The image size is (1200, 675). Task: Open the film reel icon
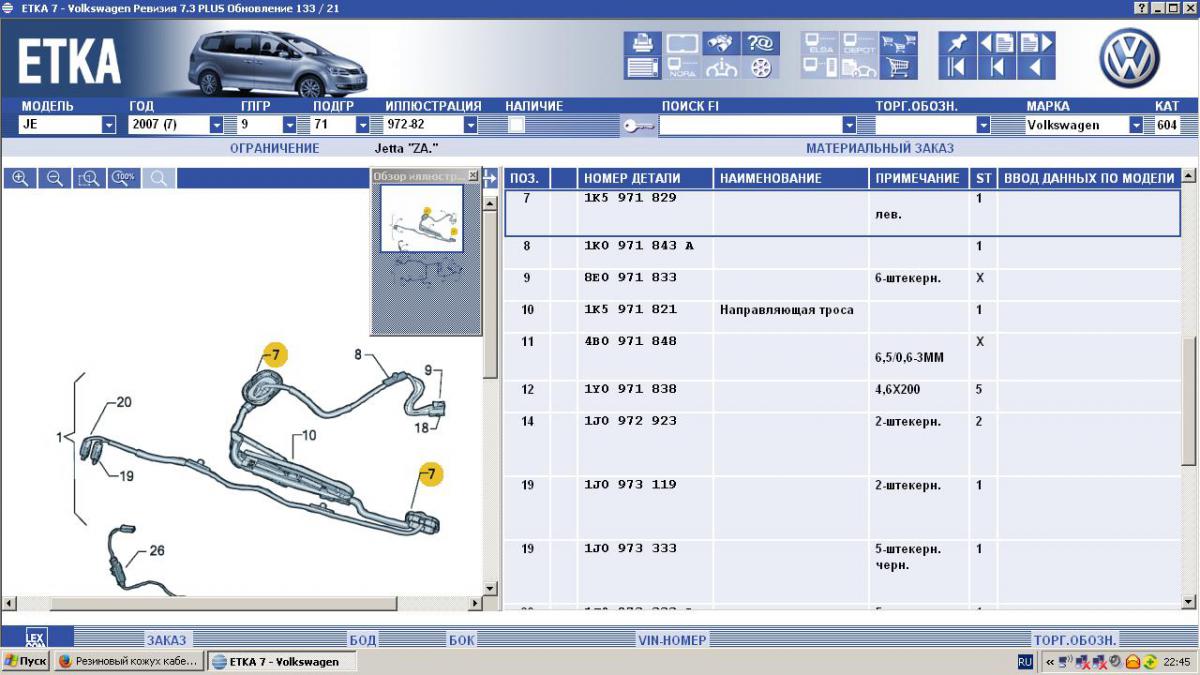(761, 68)
